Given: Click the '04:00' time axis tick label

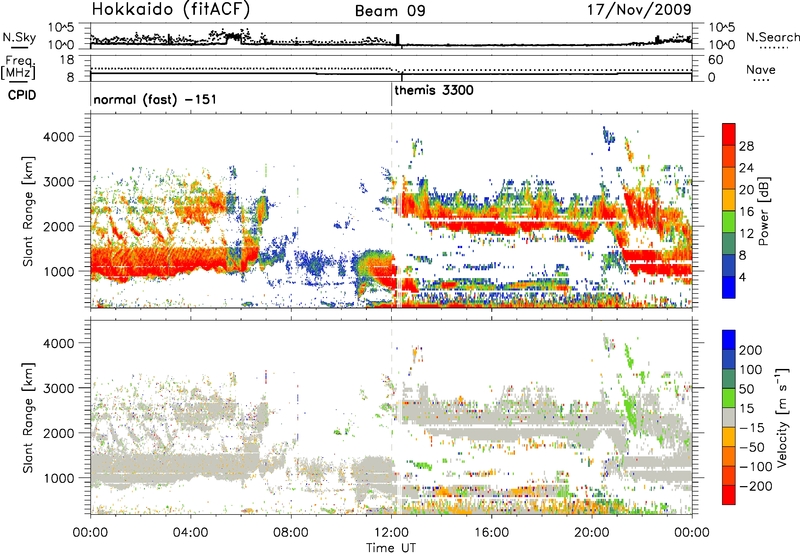Looking at the screenshot, I should tap(190, 533).
